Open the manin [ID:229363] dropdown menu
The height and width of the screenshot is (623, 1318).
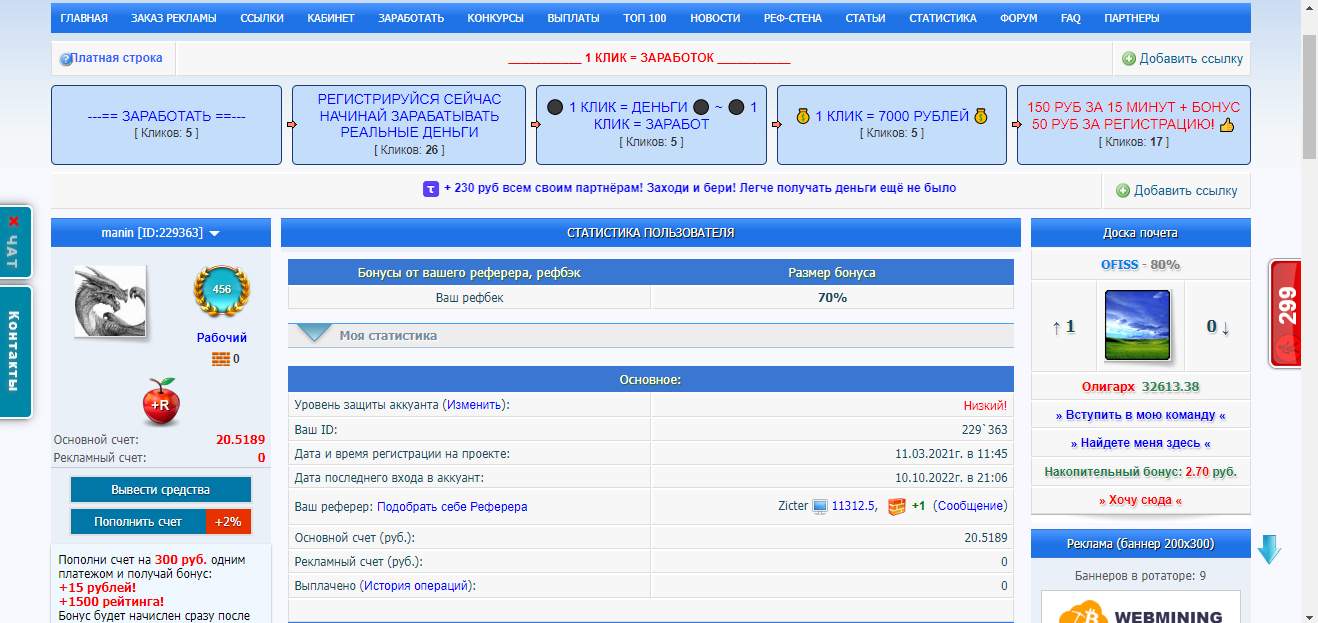click(160, 233)
